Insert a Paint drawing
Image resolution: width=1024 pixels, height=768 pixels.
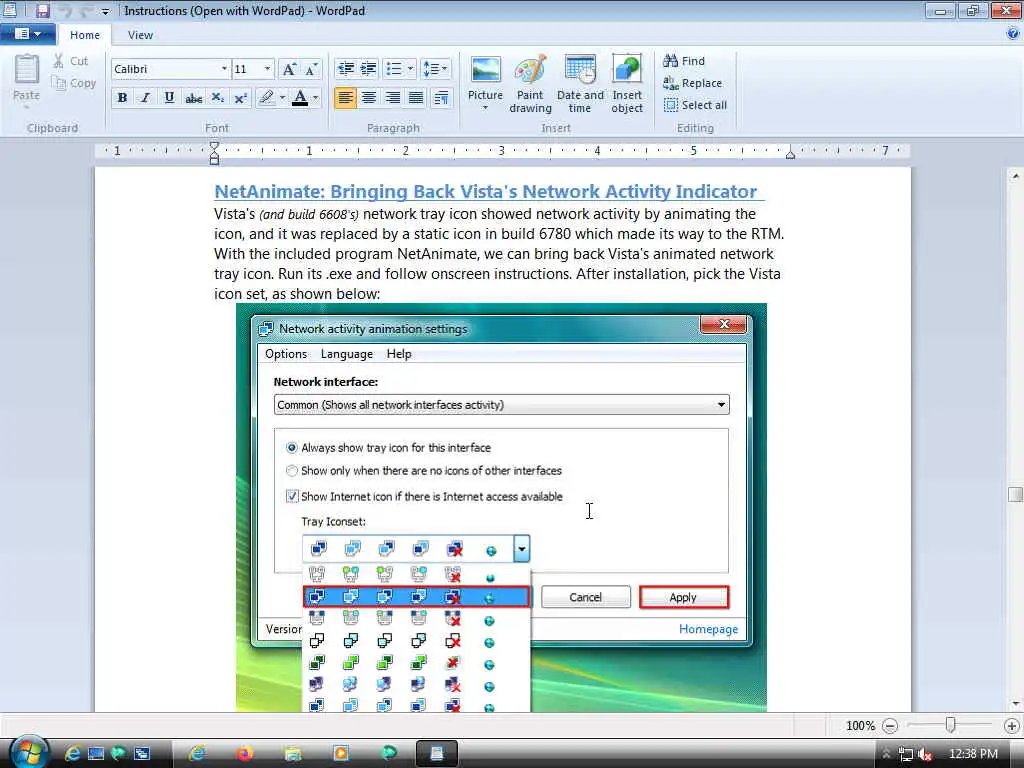coord(530,84)
